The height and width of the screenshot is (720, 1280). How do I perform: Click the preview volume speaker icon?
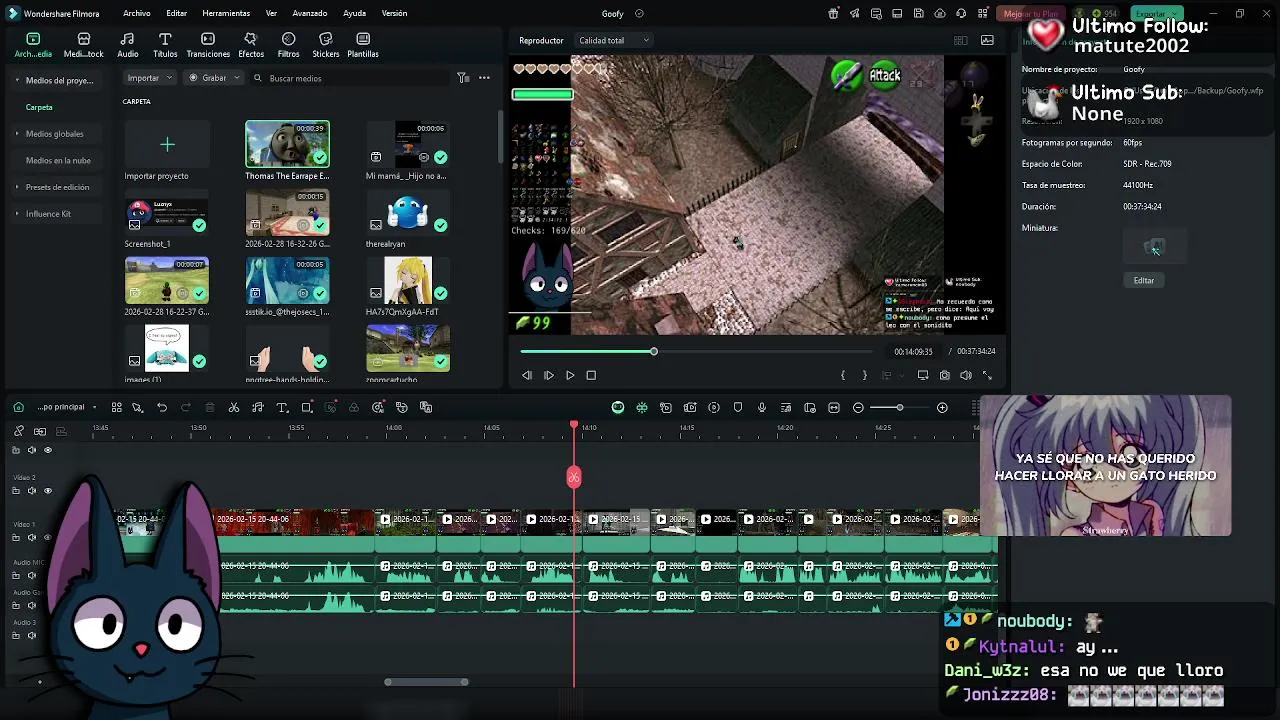(x=966, y=375)
